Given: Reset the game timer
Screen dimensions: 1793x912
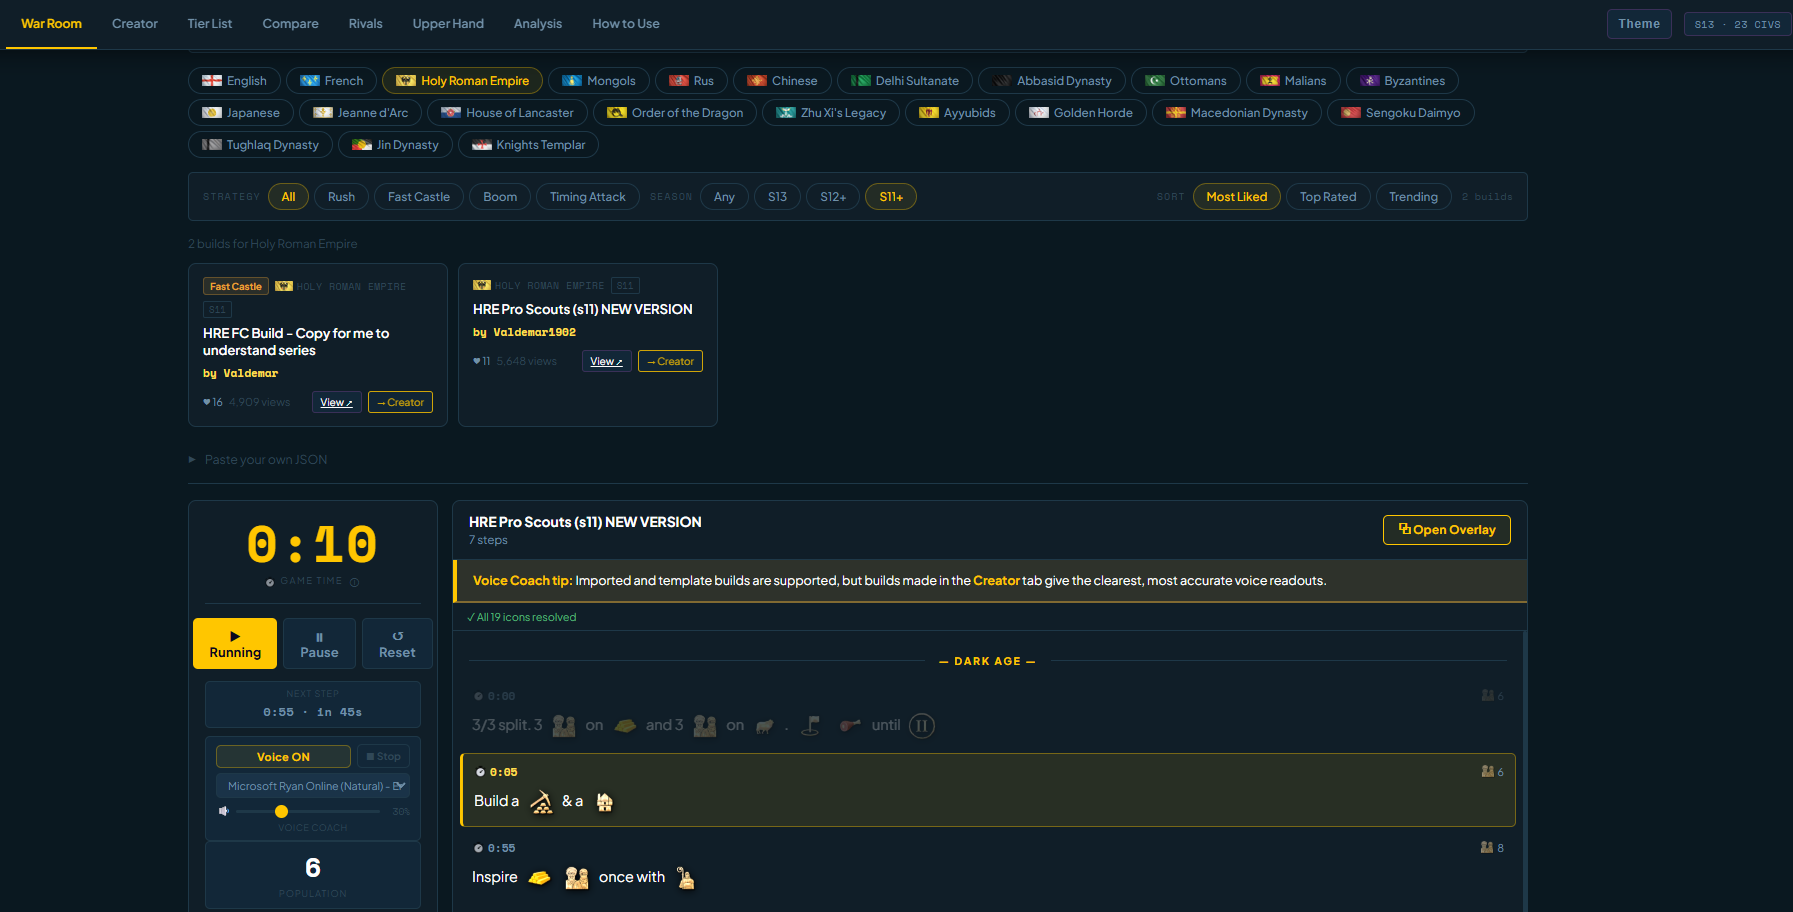Looking at the screenshot, I should click(x=397, y=643).
